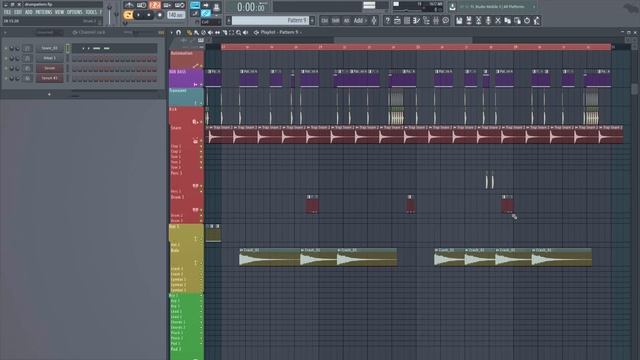Image resolution: width=640 pixels, height=360 pixels.
Task: Toggle the playlist magnet snap icon
Action: tap(178, 32)
